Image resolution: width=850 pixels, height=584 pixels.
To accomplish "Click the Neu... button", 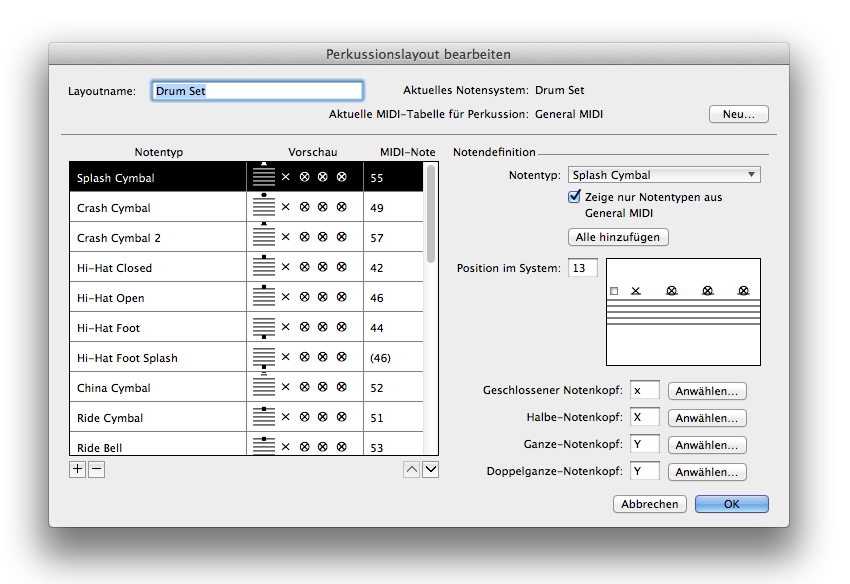I will pos(738,114).
